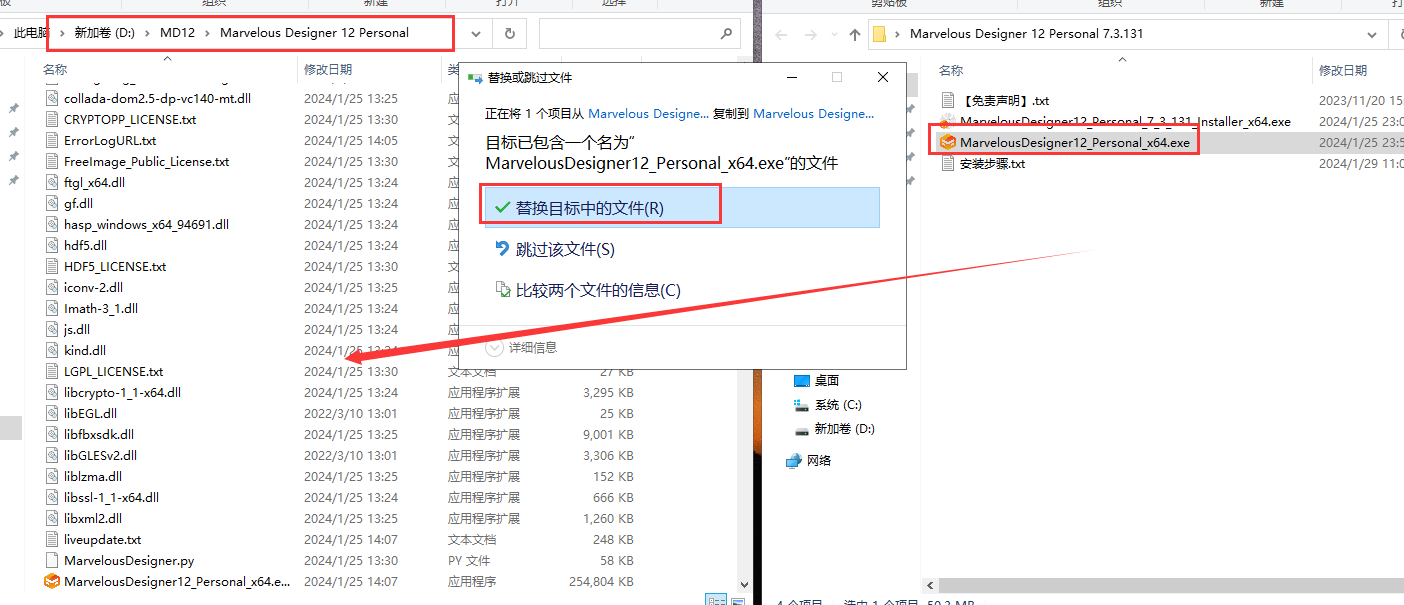Click the magnifier icon in left search box
1404x605 pixels.
[x=727, y=34]
